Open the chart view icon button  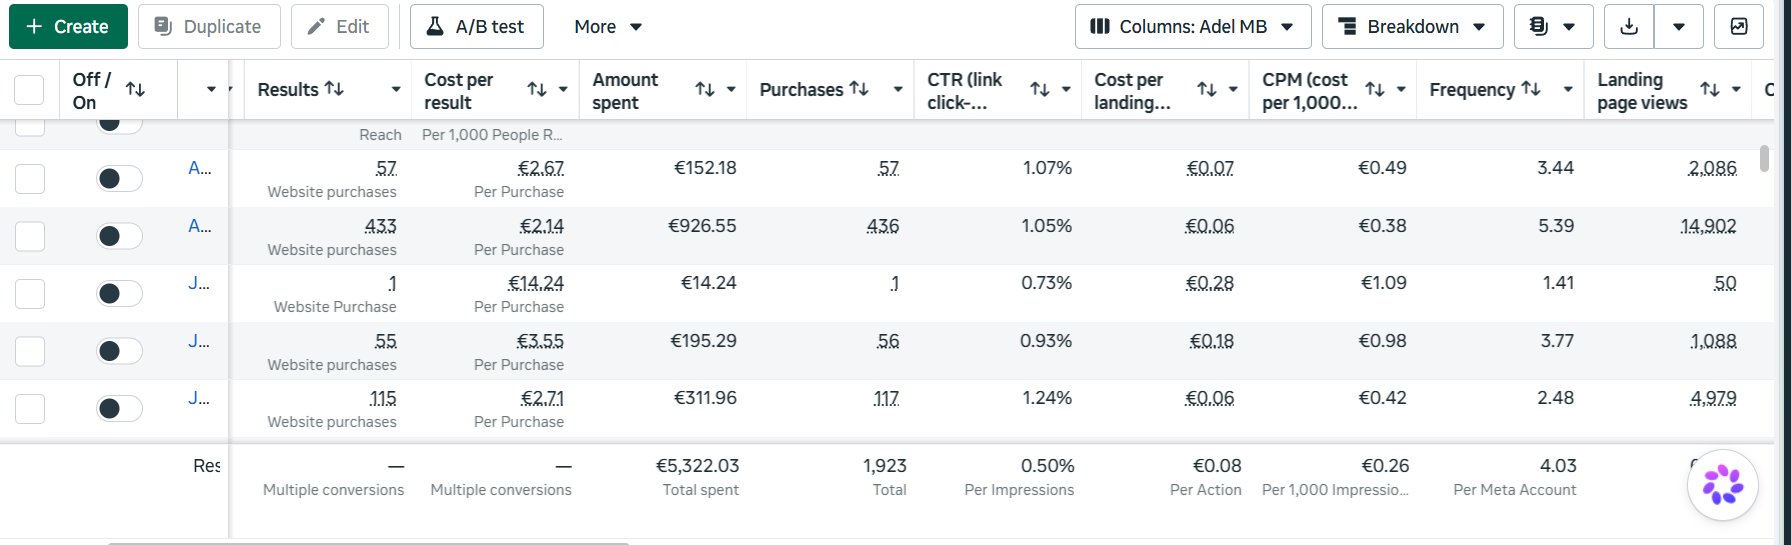(1739, 27)
